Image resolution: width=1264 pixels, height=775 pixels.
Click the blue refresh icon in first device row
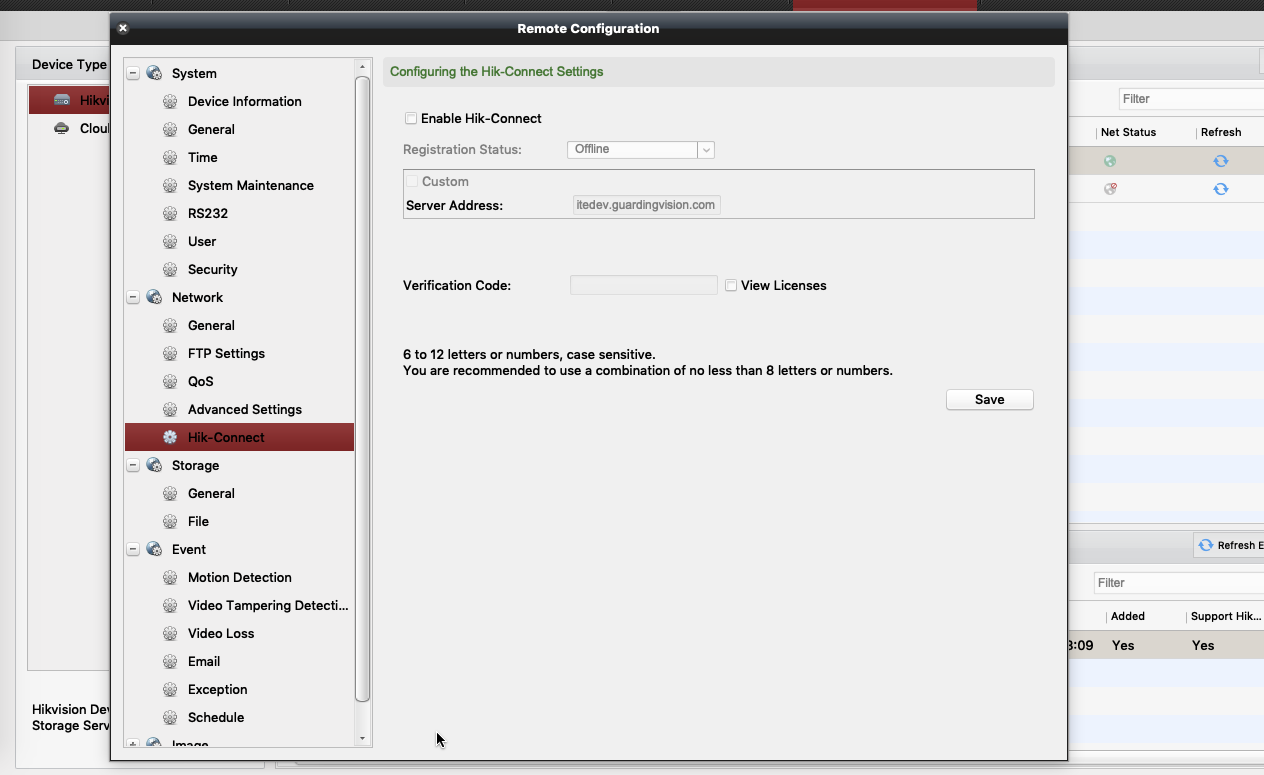(1220, 161)
